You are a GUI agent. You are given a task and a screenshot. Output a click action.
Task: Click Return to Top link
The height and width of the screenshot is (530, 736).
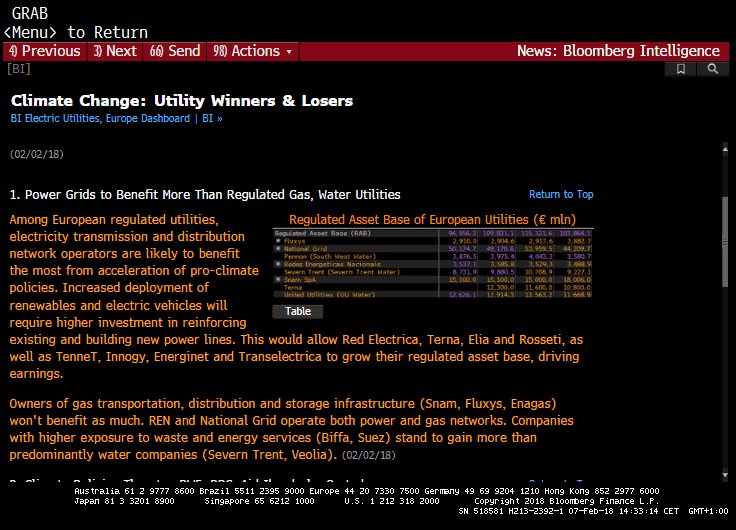click(x=561, y=194)
